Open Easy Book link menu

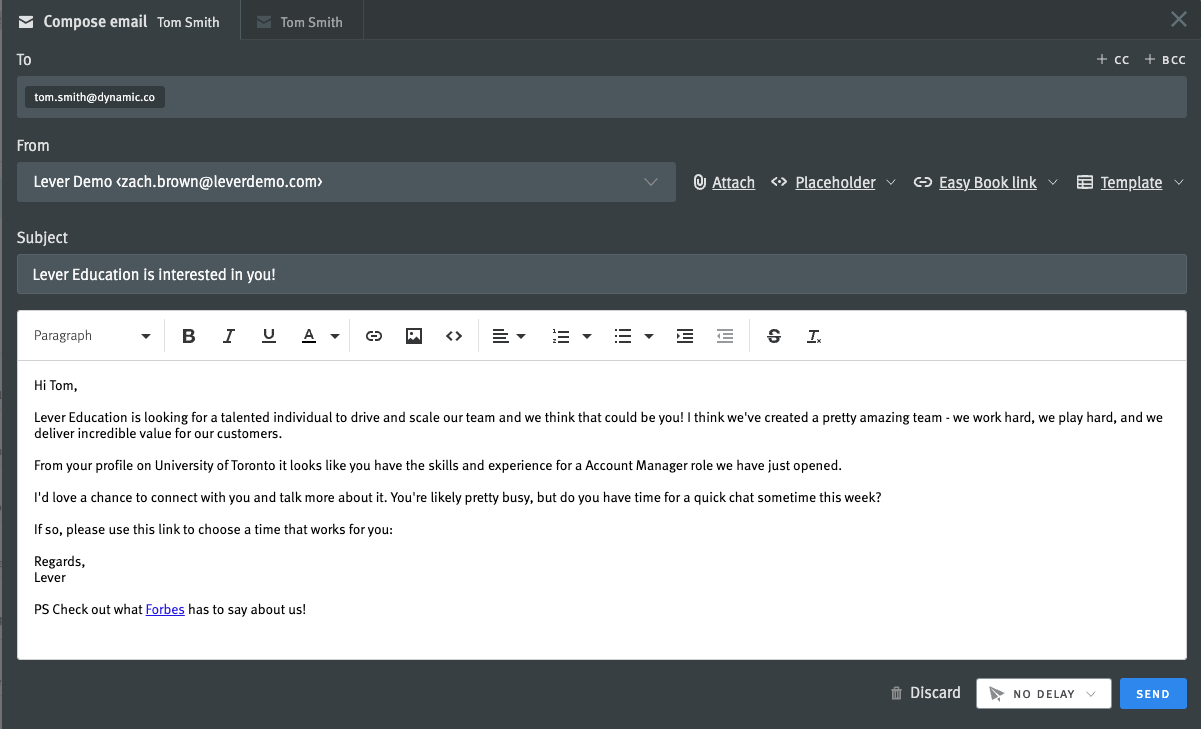click(x=988, y=182)
